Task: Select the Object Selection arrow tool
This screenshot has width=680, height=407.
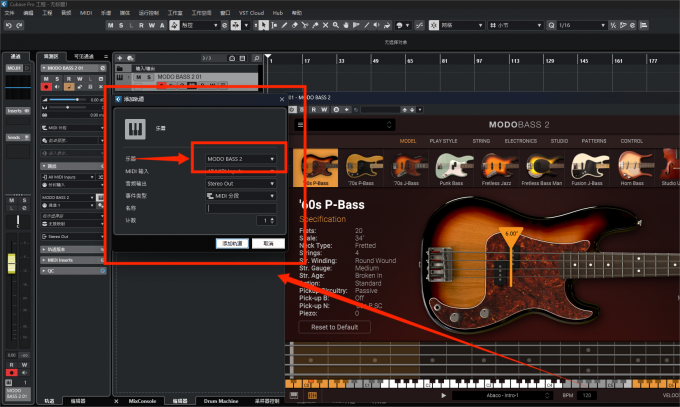Action: point(263,26)
